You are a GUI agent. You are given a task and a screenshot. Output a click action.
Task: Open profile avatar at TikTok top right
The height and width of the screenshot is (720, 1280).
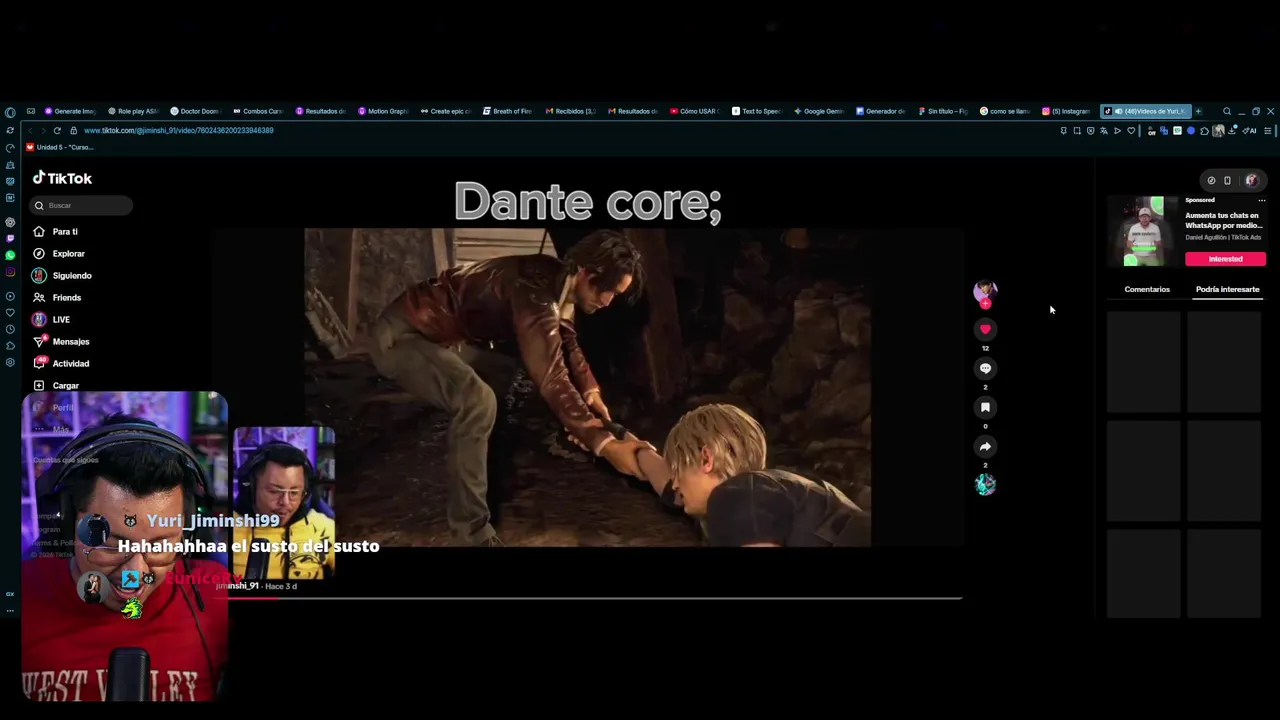[x=1251, y=181]
